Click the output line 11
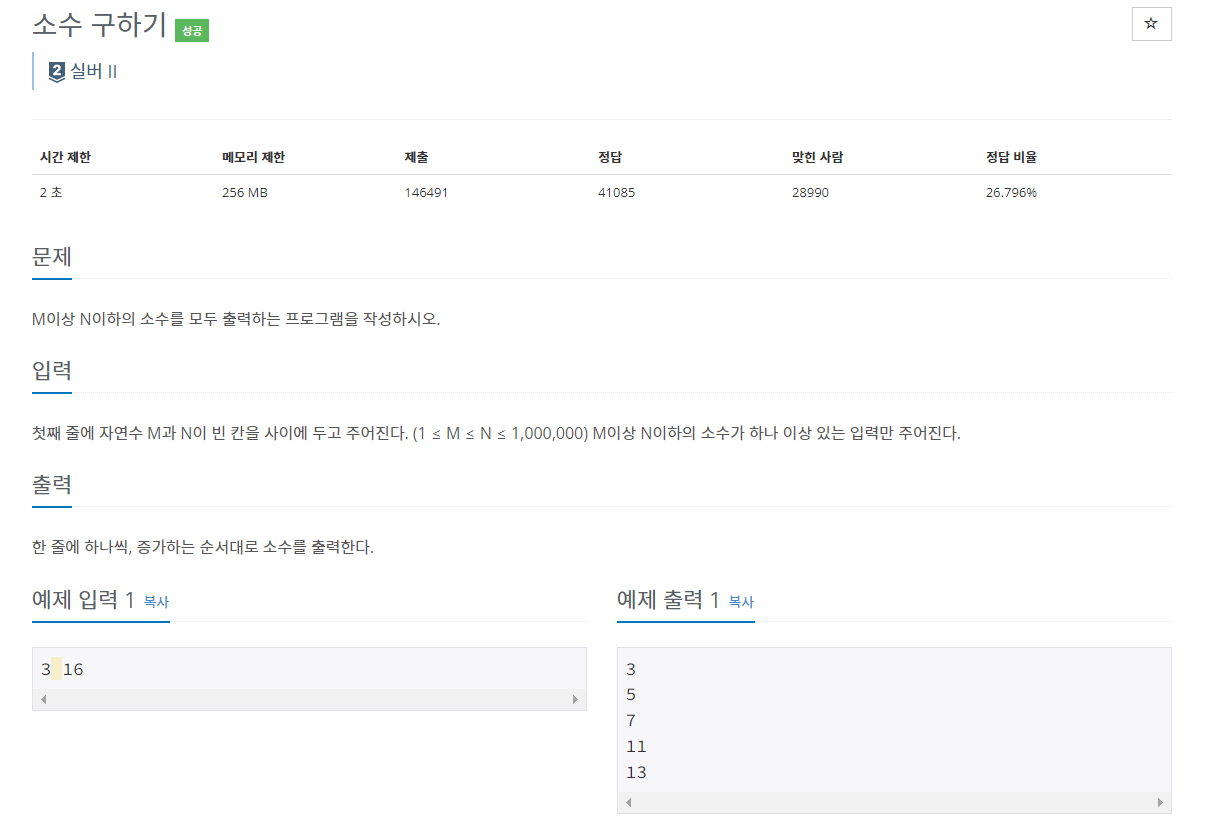 [x=636, y=746]
